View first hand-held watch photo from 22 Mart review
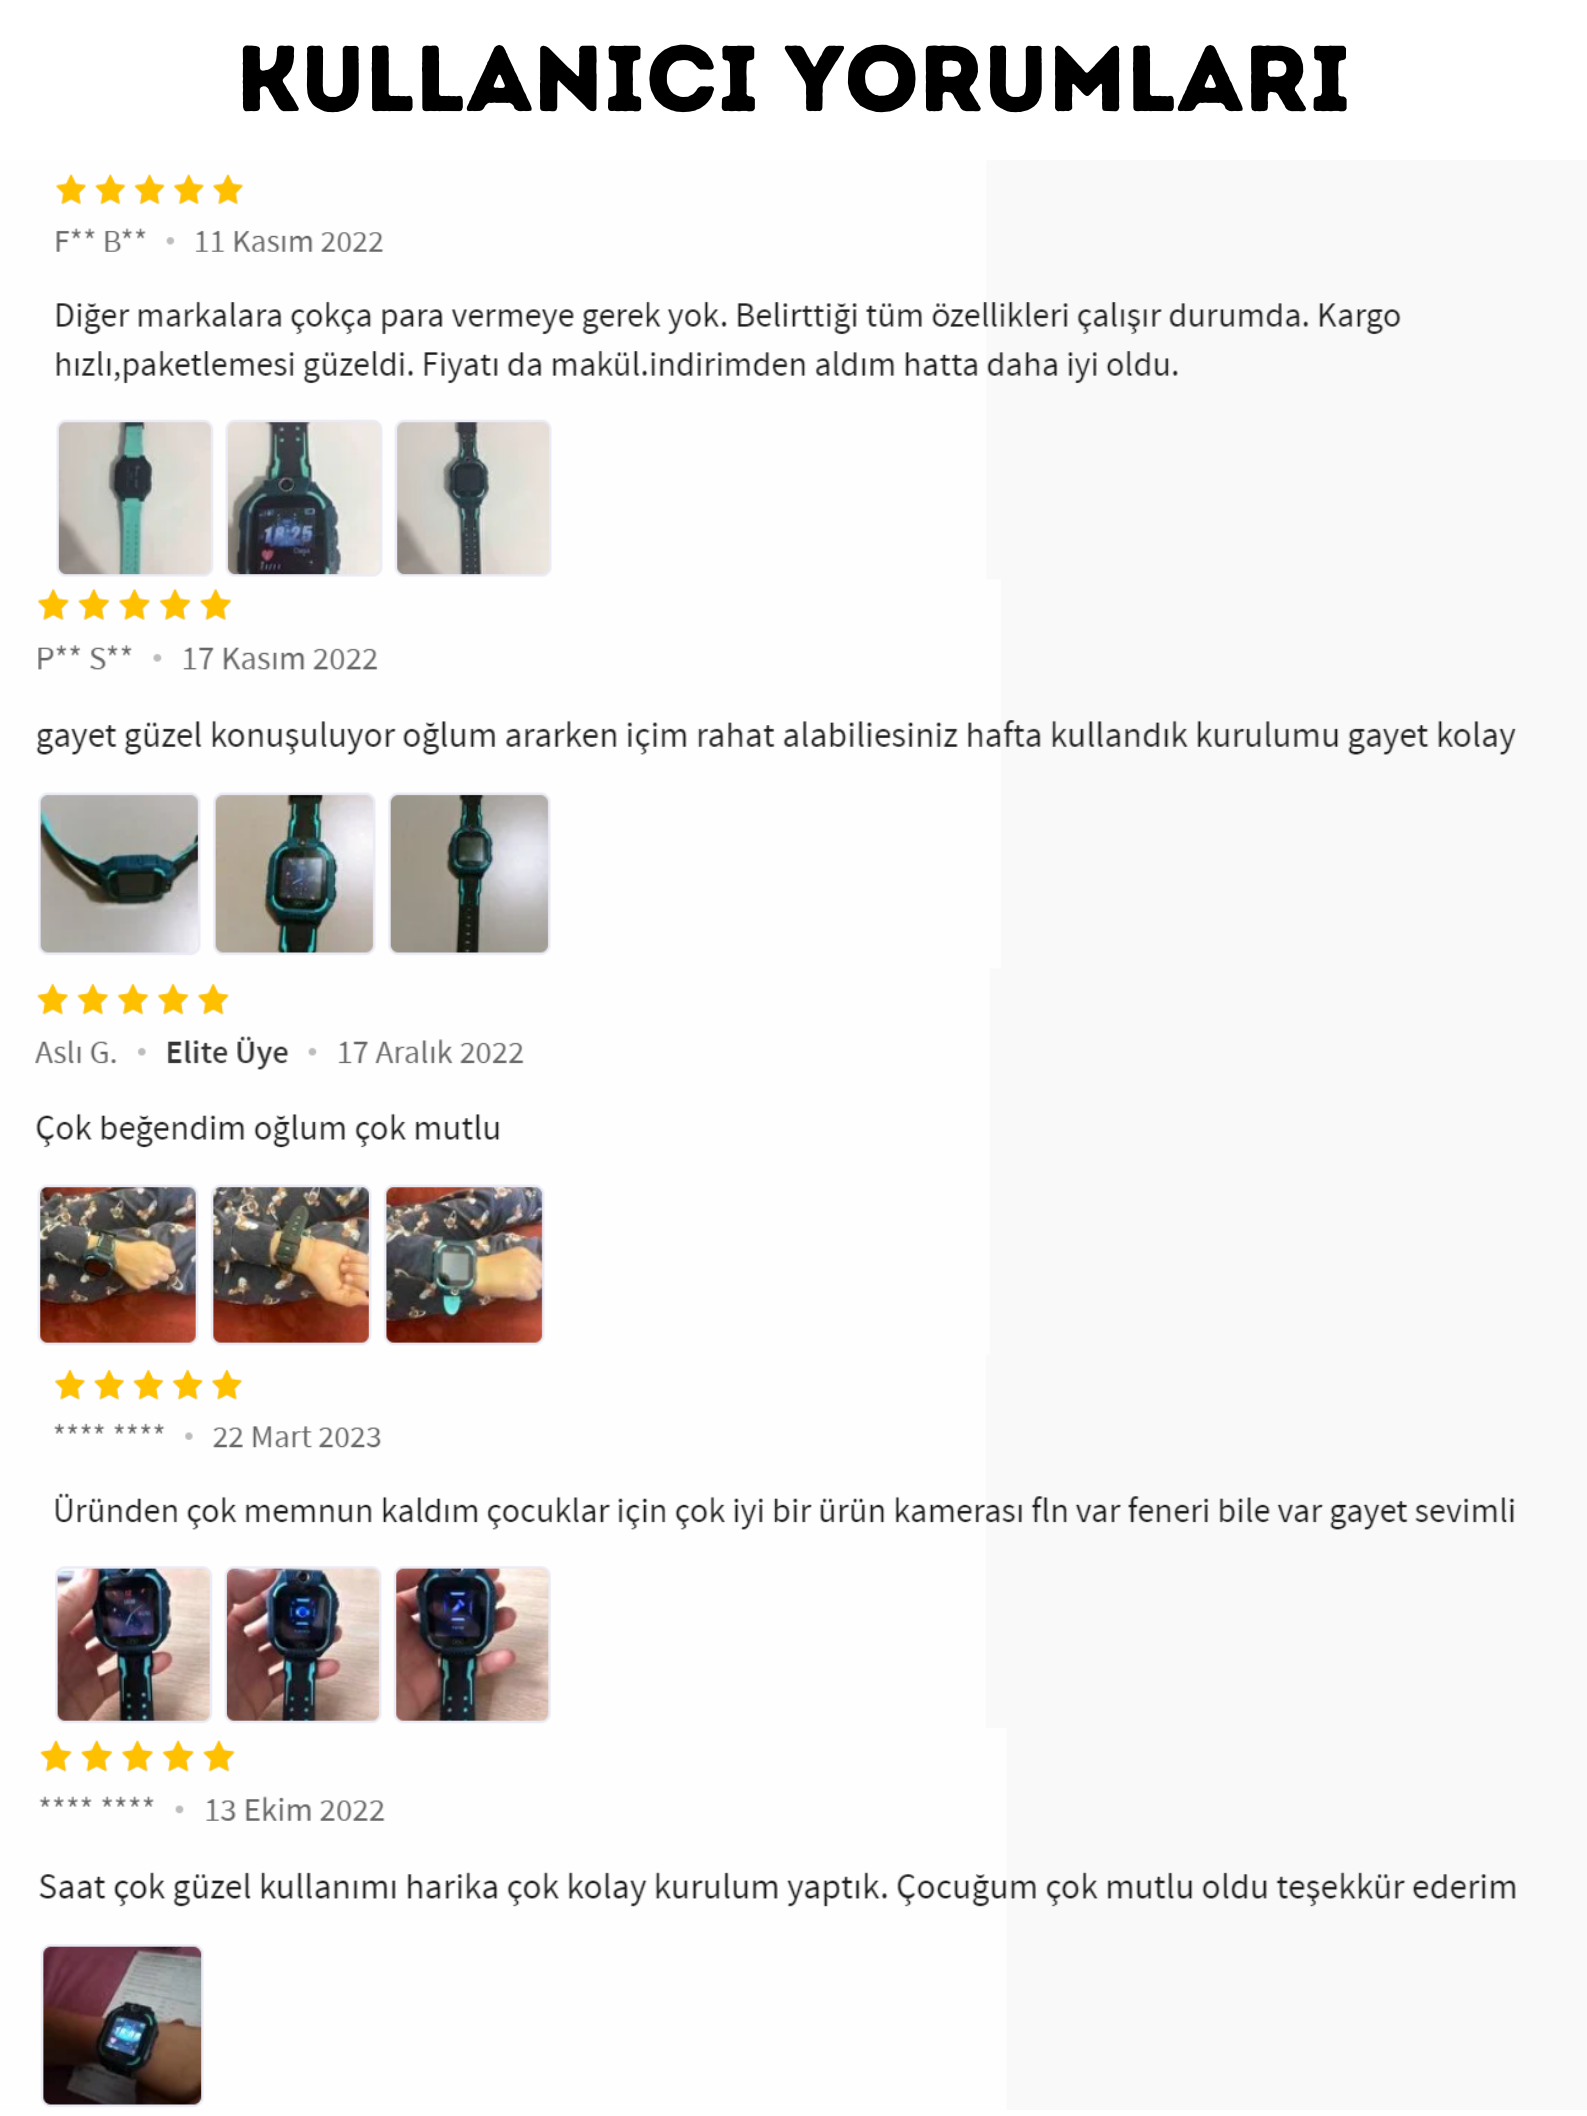Screen dimensions: 1587x2116 134,1645
